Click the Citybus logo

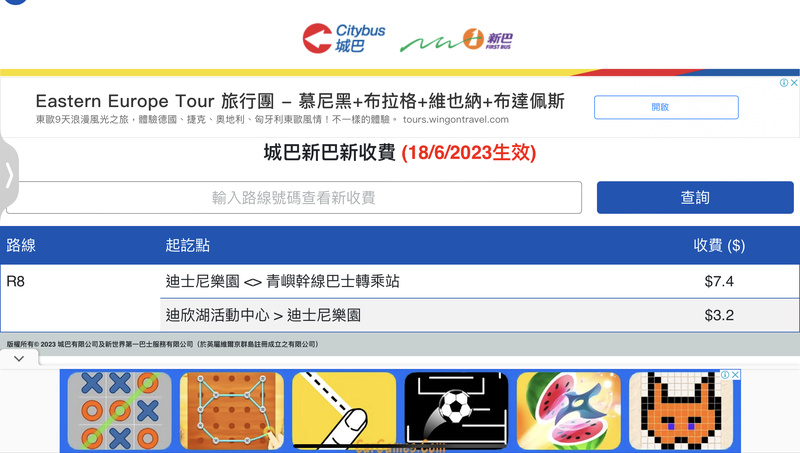(x=344, y=38)
